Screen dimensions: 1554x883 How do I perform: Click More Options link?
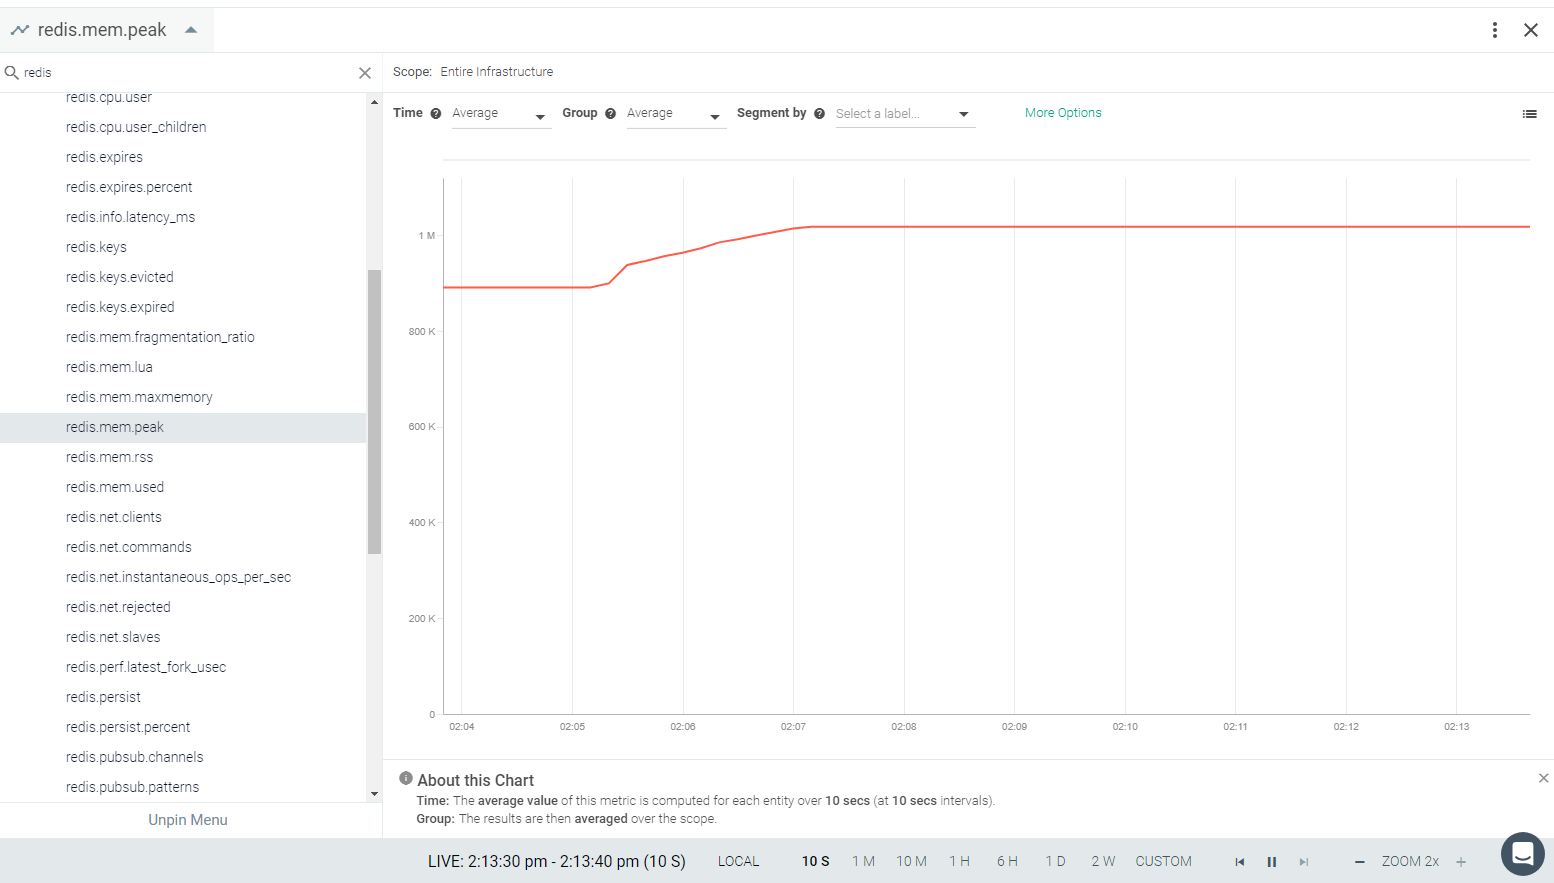click(1063, 113)
